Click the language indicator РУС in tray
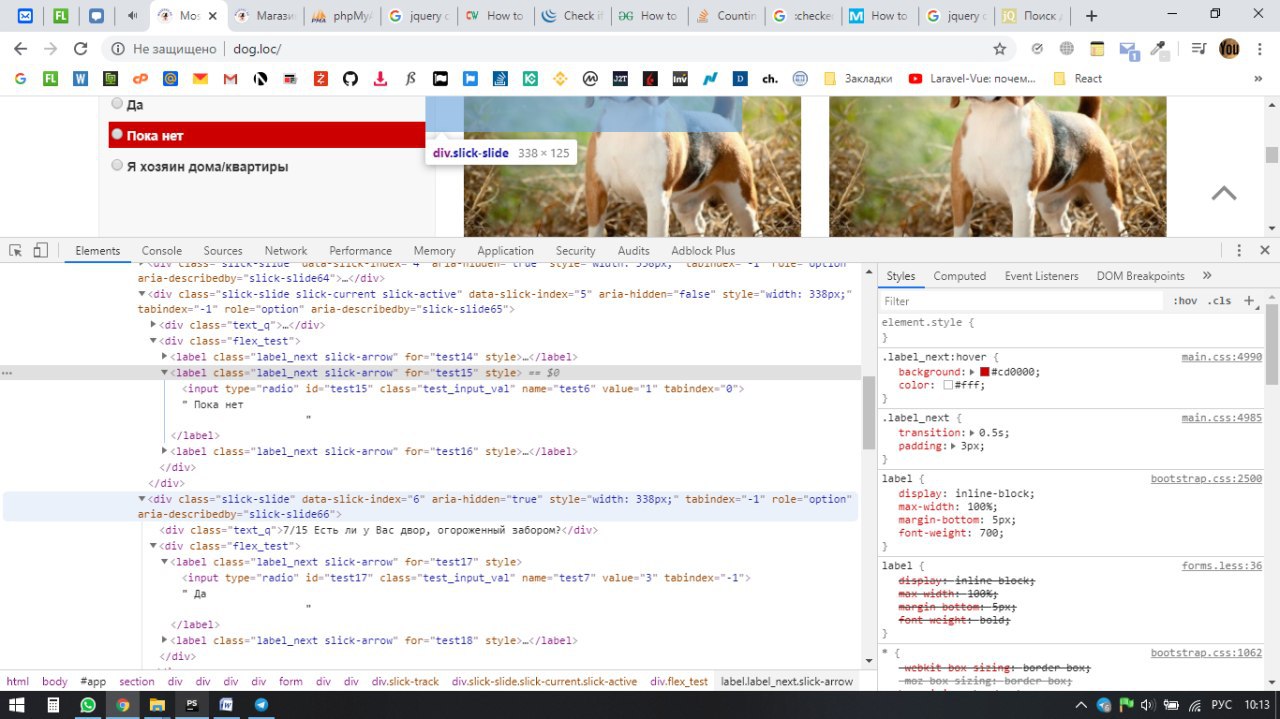 point(1221,705)
